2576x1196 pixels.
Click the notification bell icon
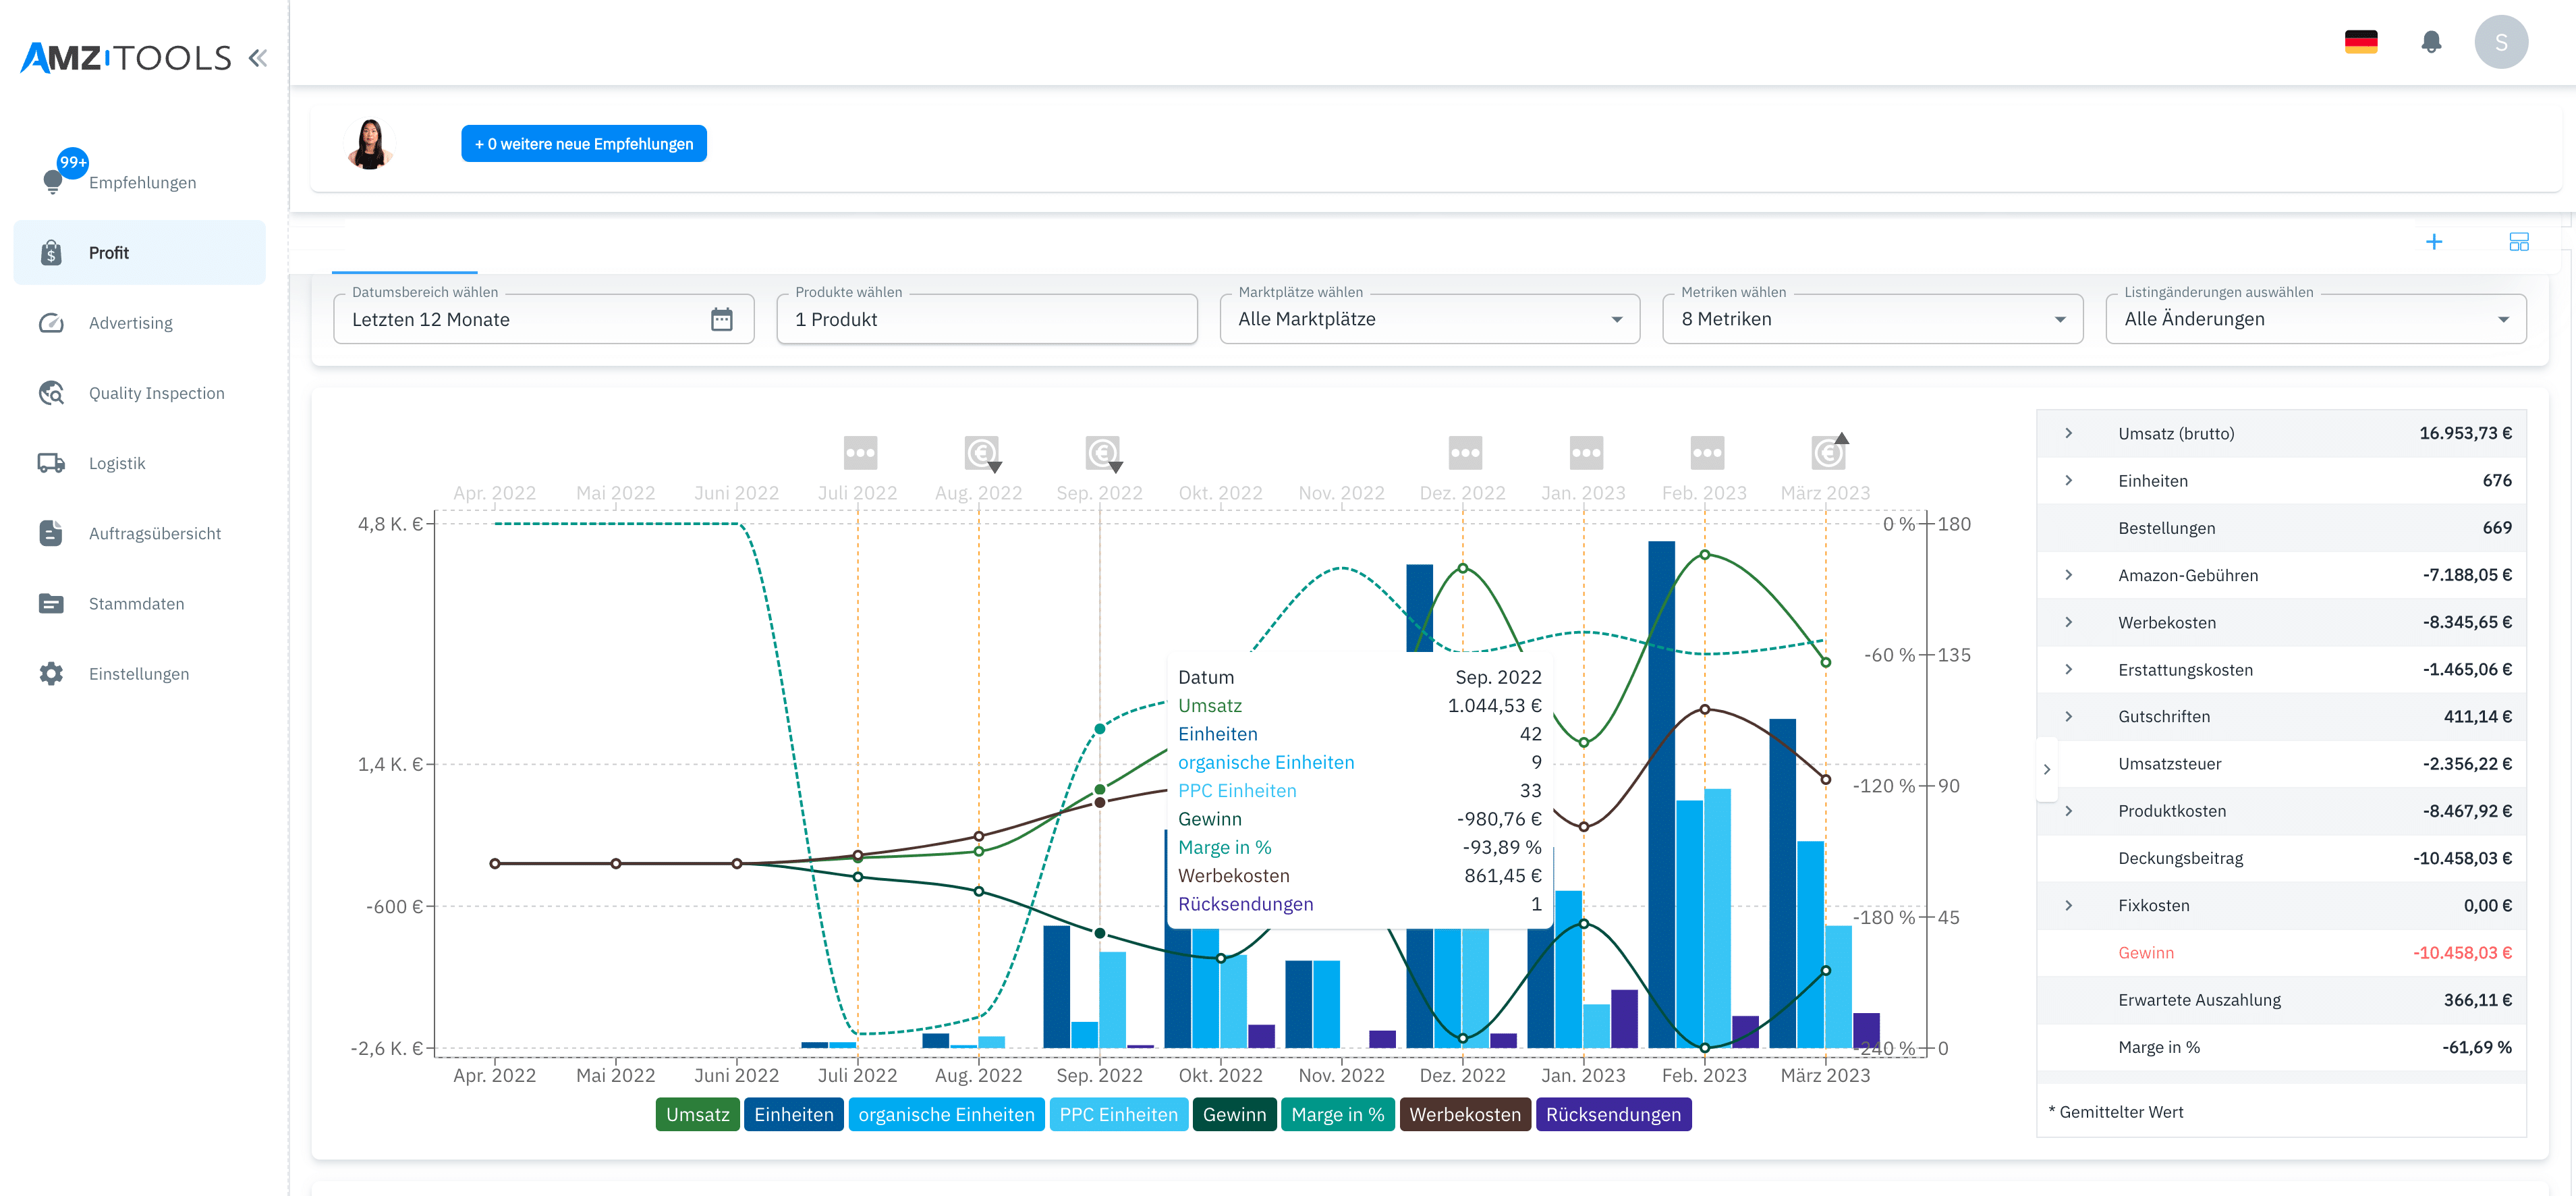pos(2431,42)
